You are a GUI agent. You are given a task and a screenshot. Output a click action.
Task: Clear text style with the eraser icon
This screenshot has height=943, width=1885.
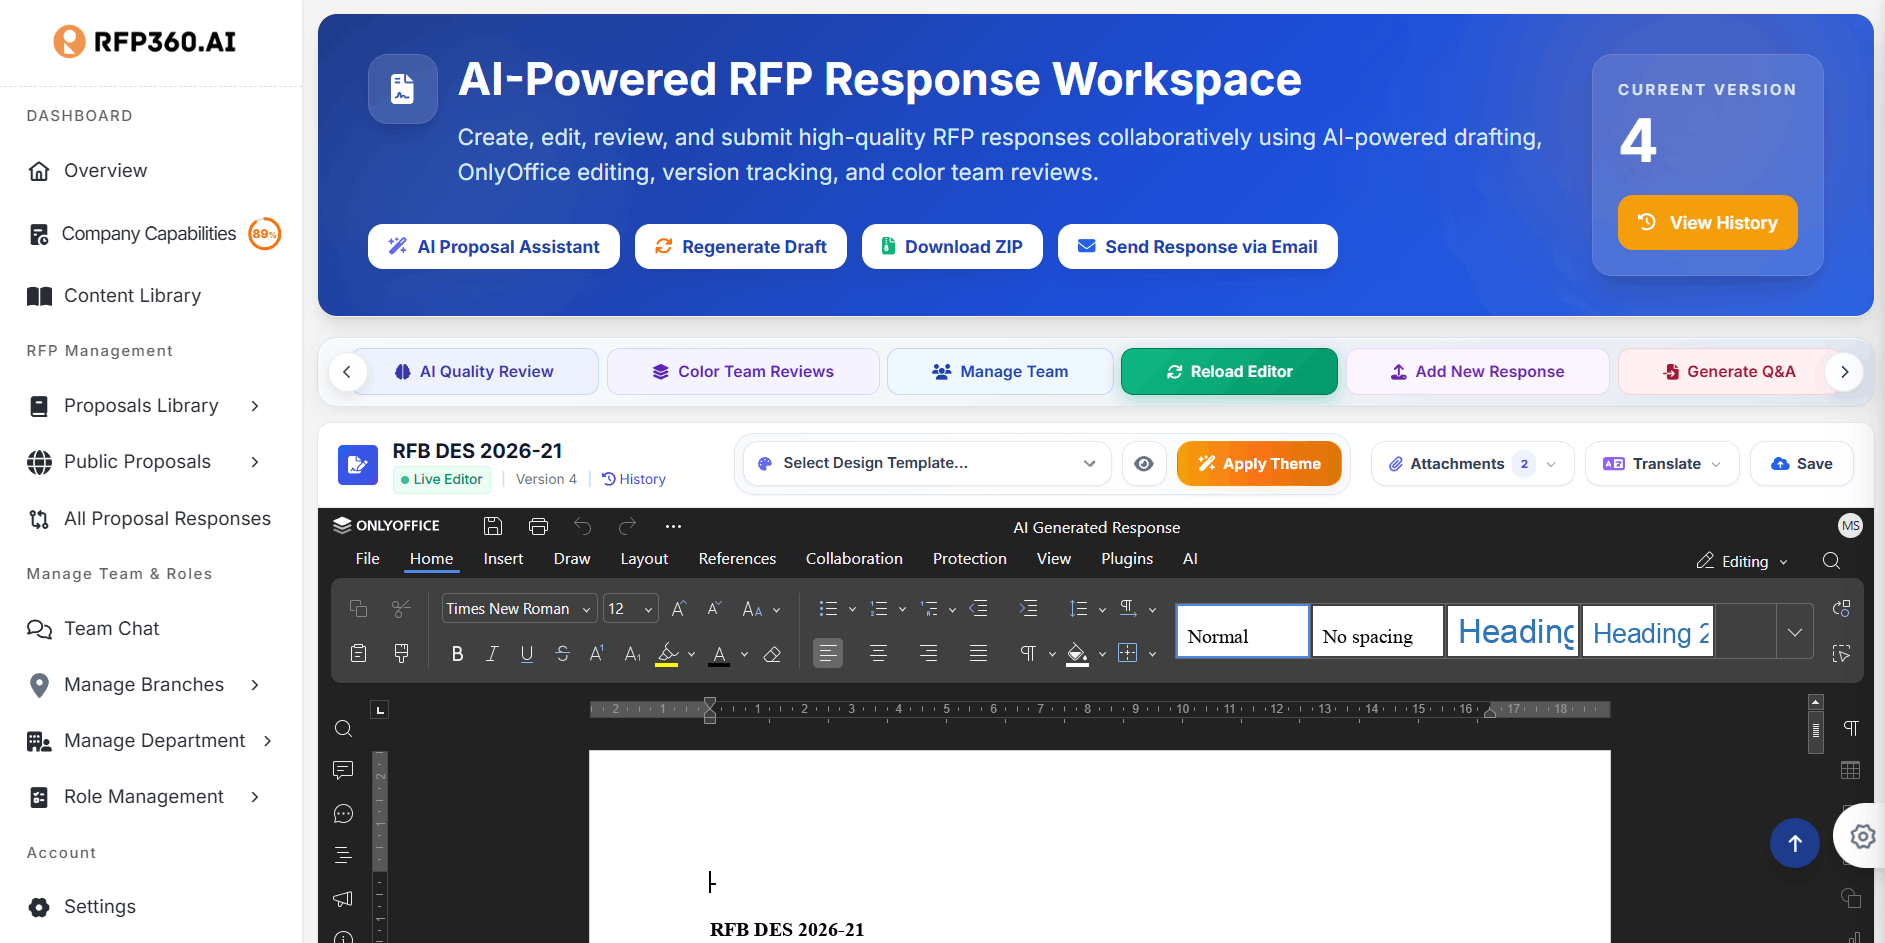(772, 654)
